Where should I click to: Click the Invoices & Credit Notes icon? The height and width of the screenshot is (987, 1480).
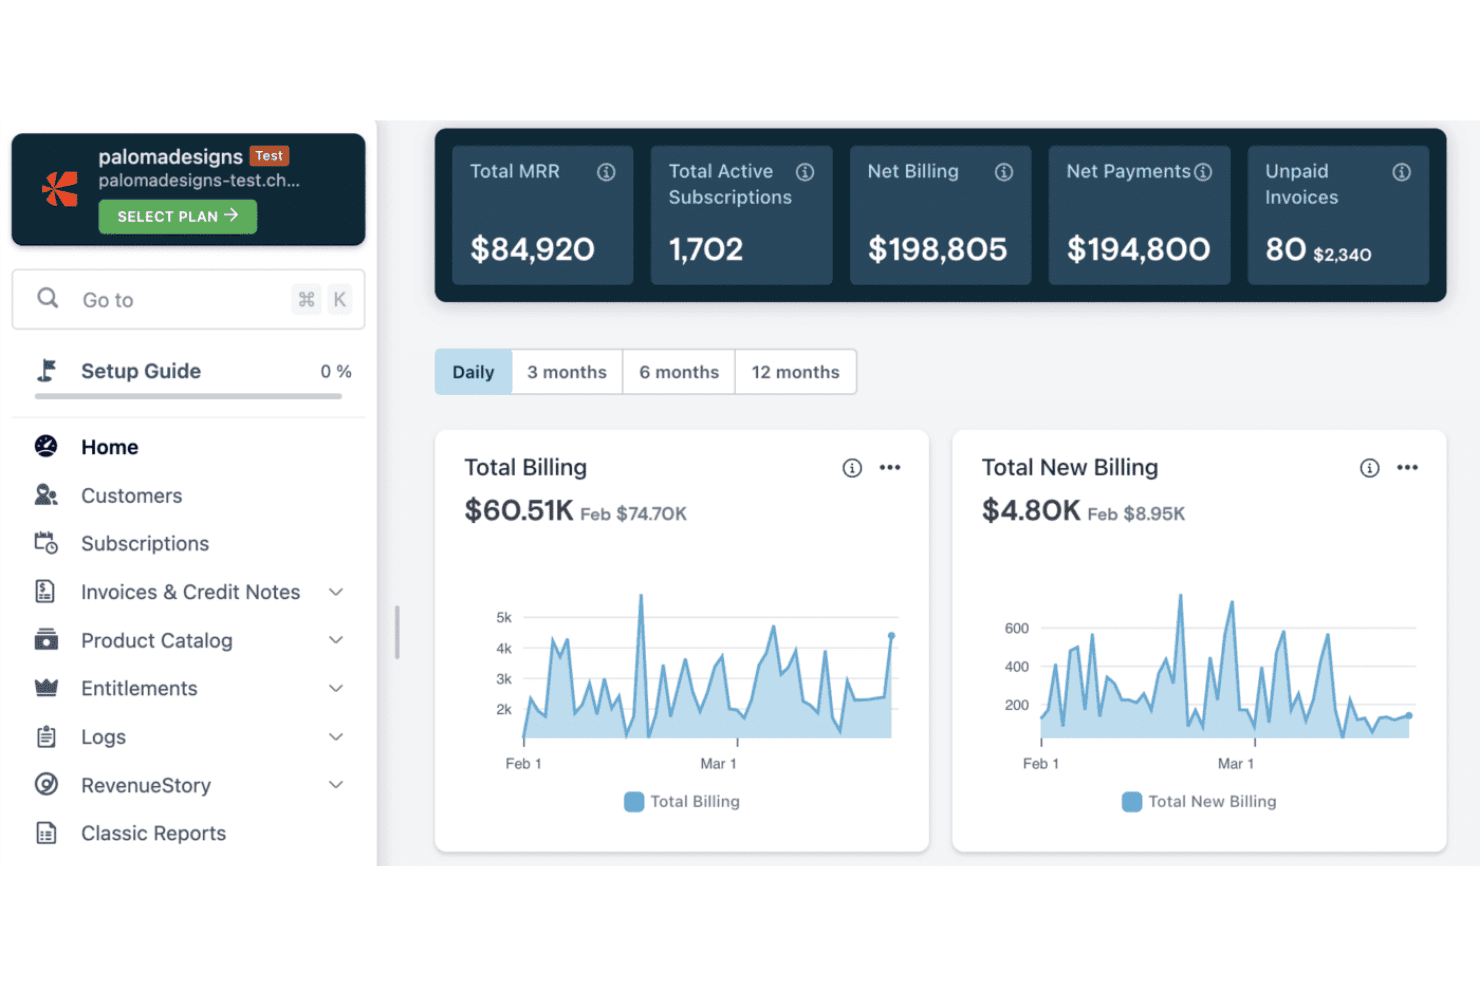click(46, 591)
